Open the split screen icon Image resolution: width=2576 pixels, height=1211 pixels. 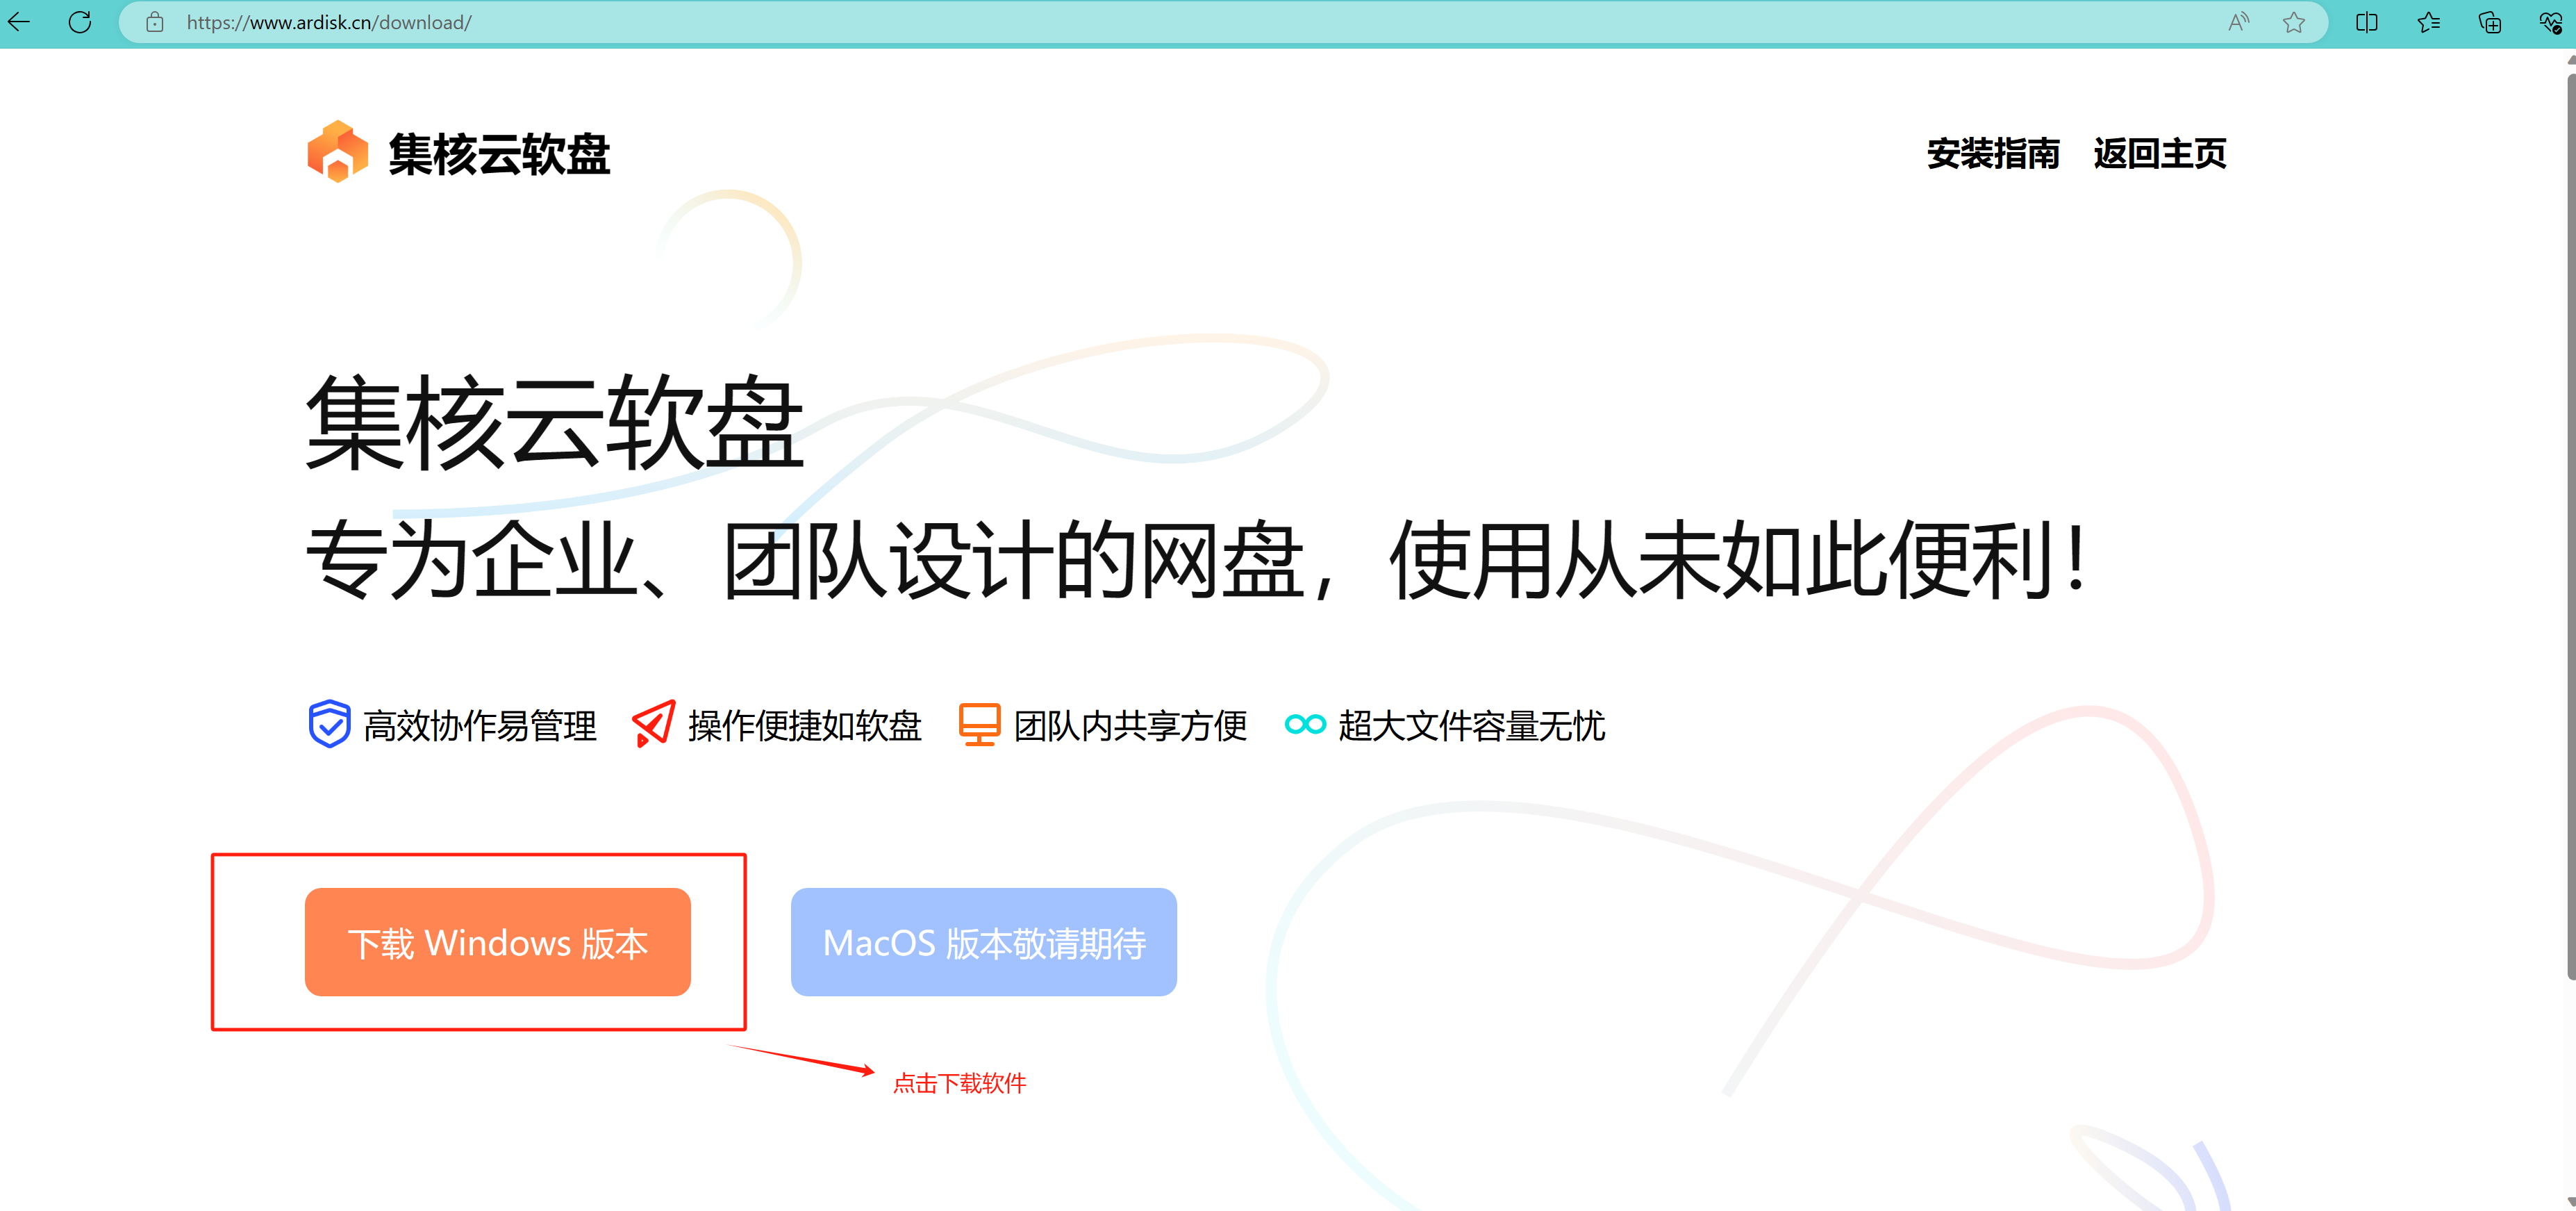point(2367,22)
